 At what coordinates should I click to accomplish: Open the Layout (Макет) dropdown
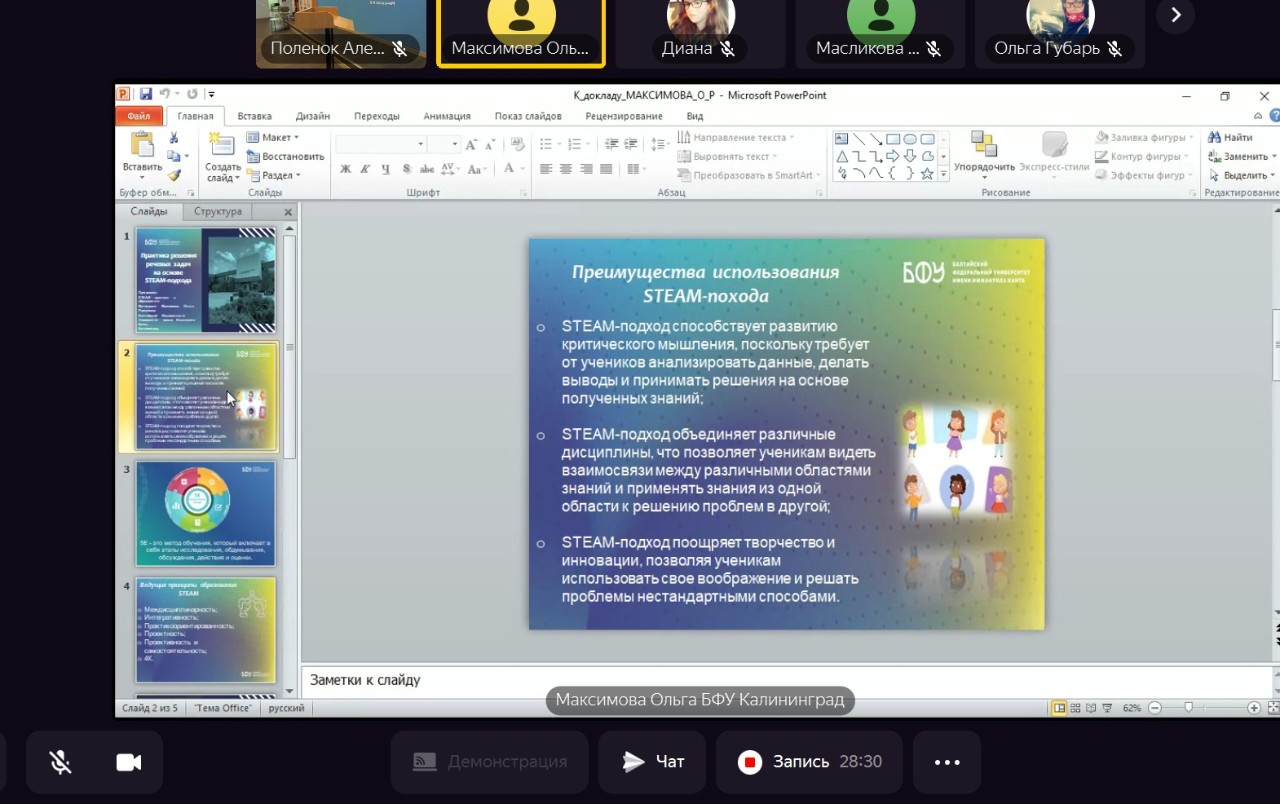pyautogui.click(x=273, y=137)
